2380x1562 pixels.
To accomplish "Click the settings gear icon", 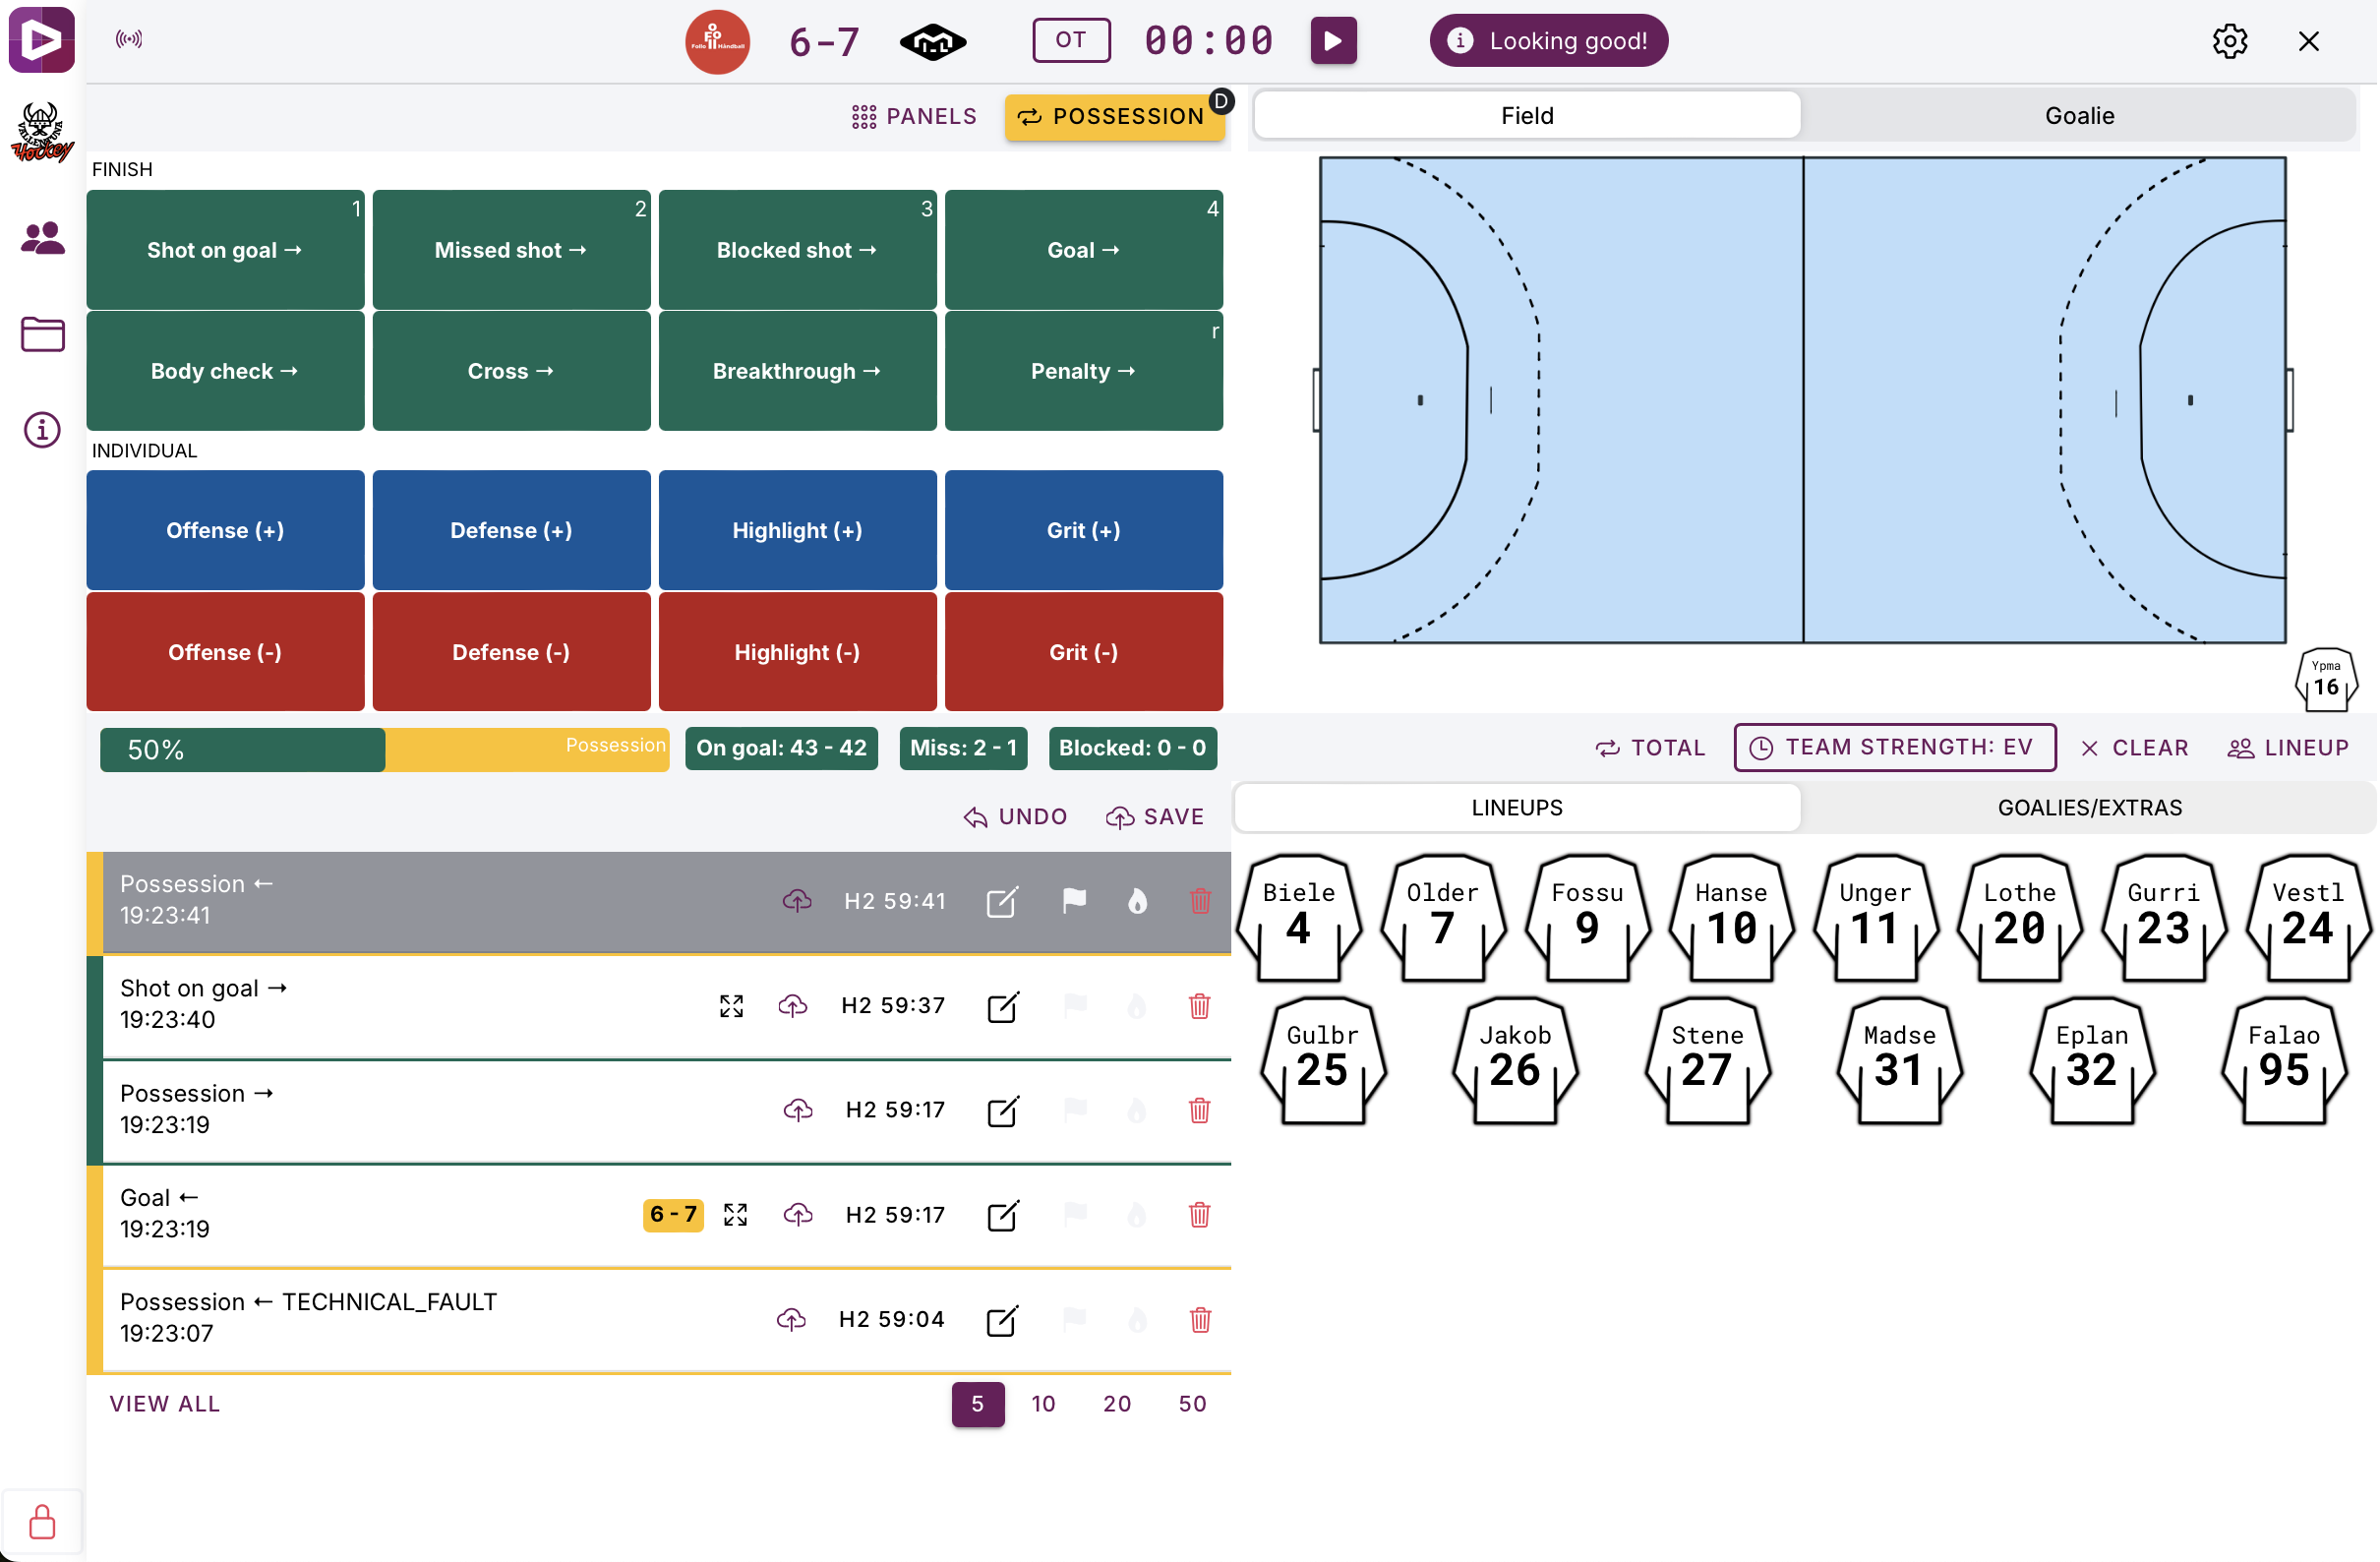I will [2231, 41].
